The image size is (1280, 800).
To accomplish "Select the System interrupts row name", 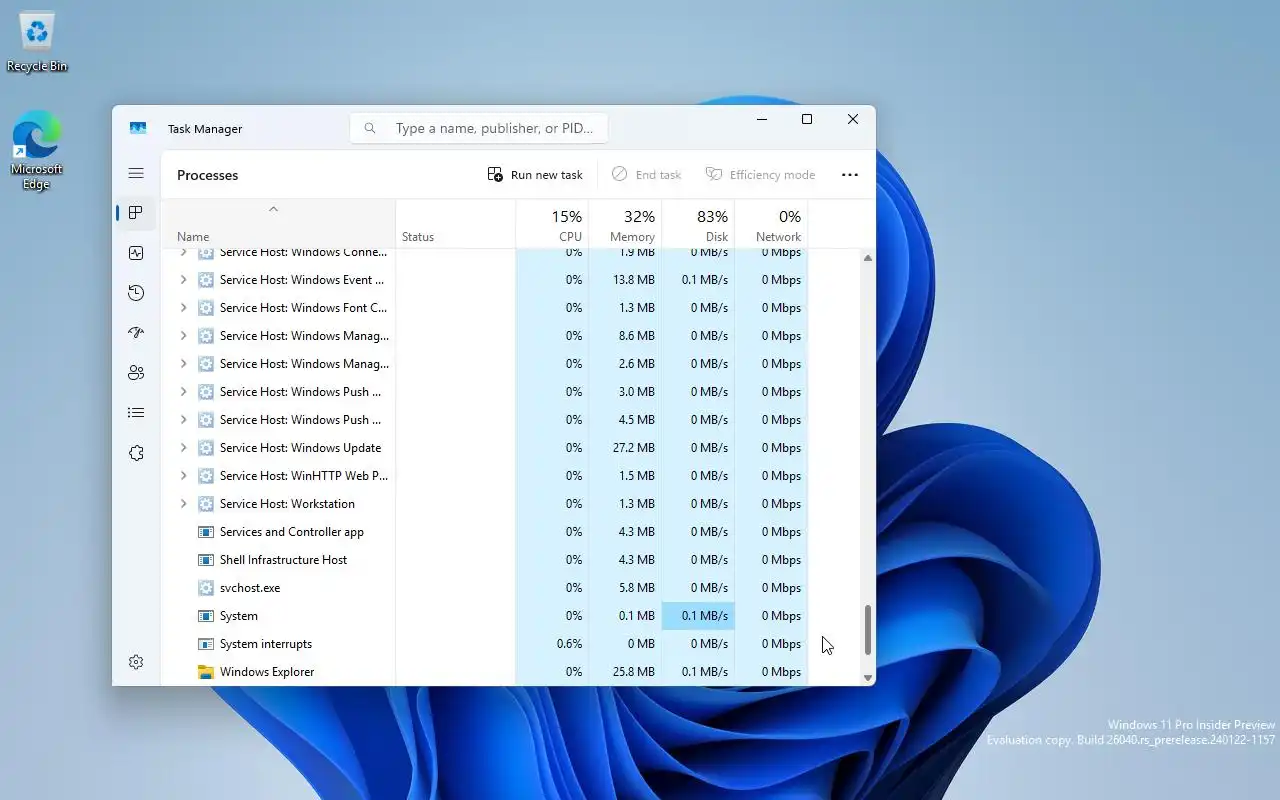I will coord(266,644).
